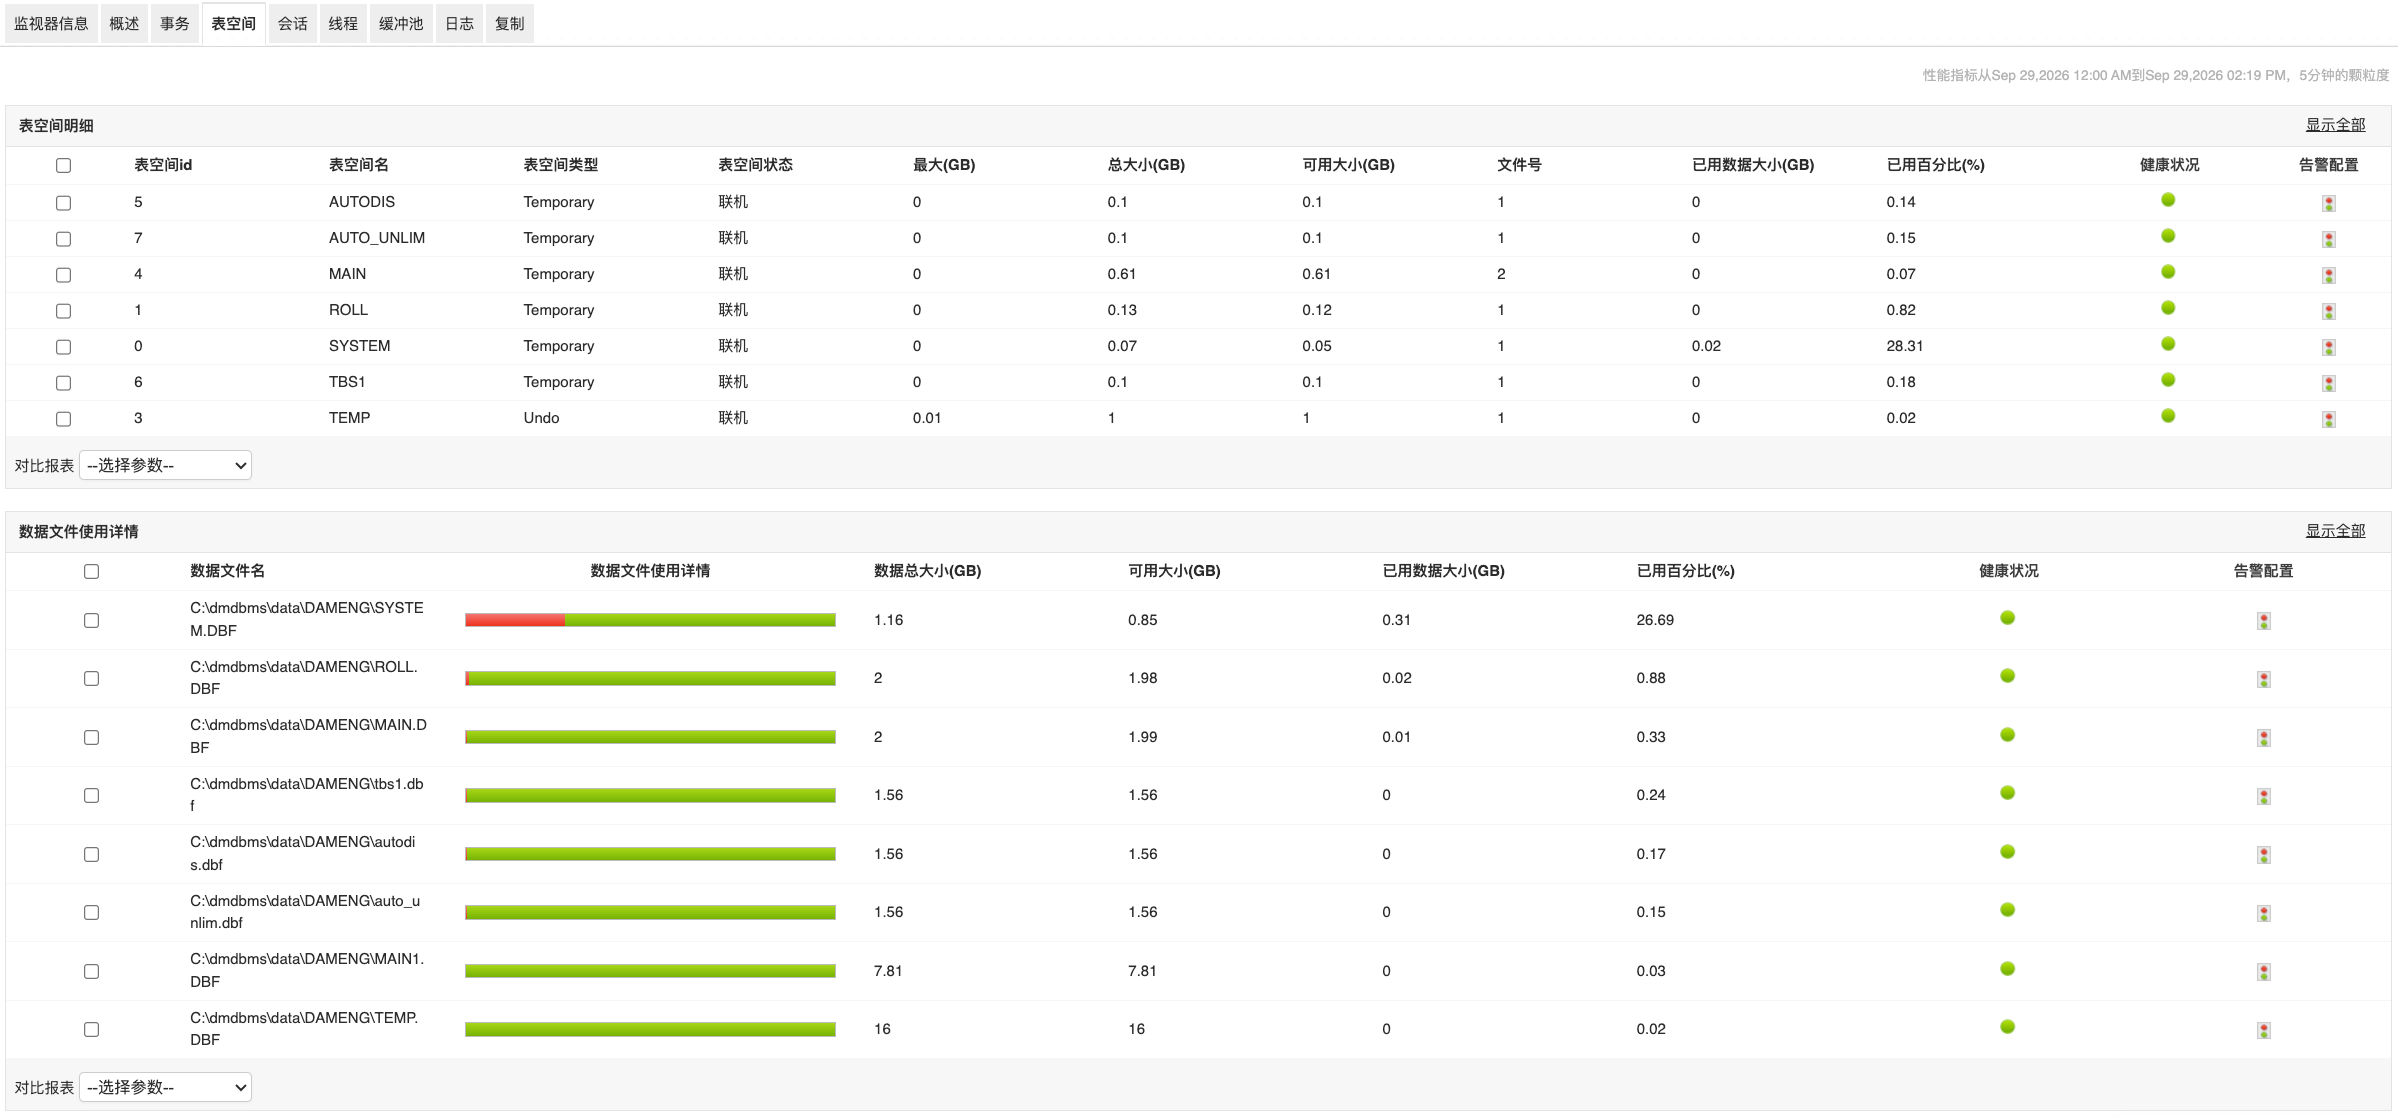2398x1117 pixels.
Task: Open alarm config icon for MAIN tablespace row
Action: [2328, 275]
